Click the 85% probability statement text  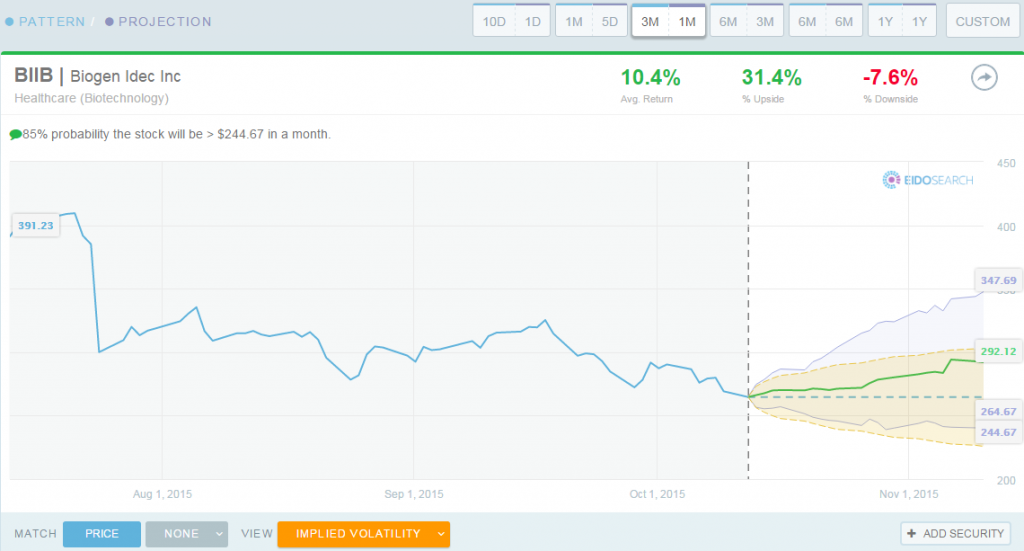point(176,134)
